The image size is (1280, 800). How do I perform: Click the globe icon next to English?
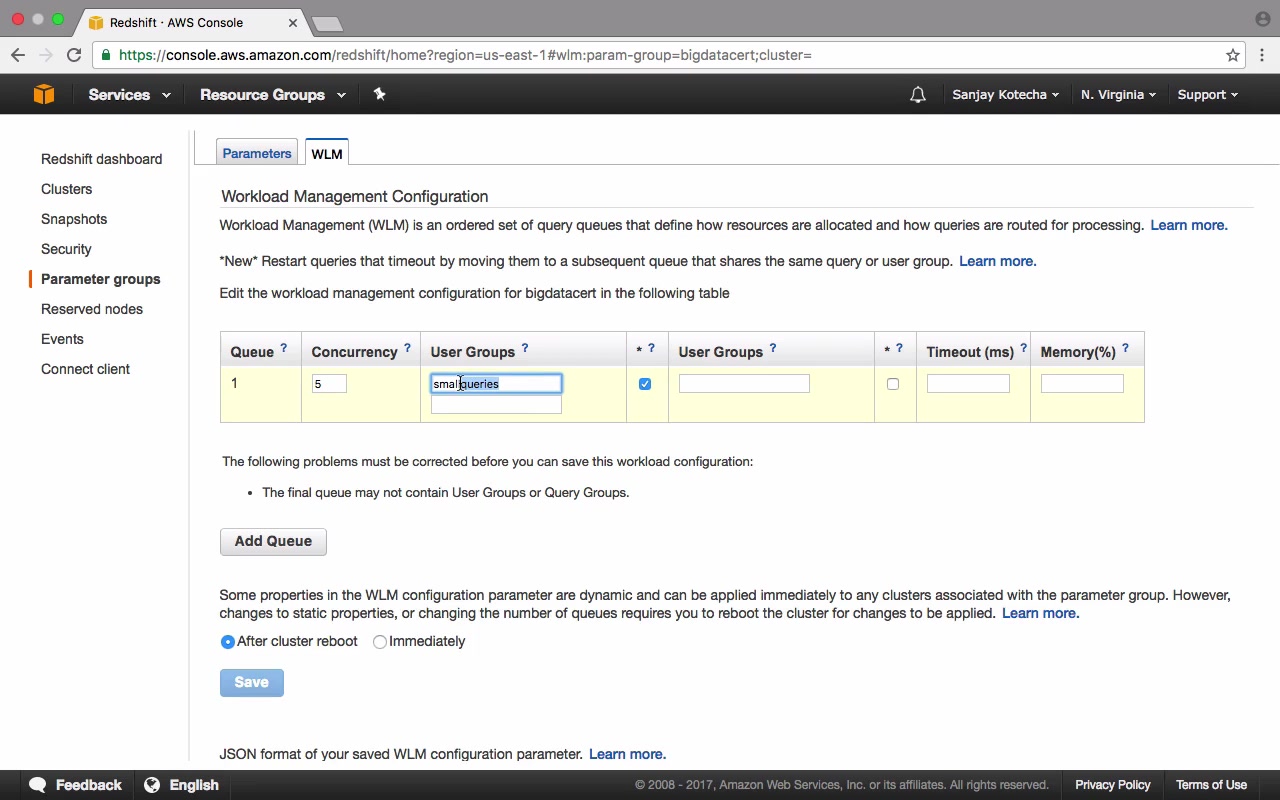point(152,785)
